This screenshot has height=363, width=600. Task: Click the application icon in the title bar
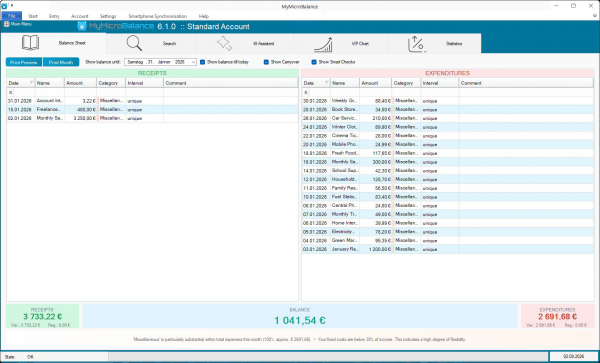4,6
